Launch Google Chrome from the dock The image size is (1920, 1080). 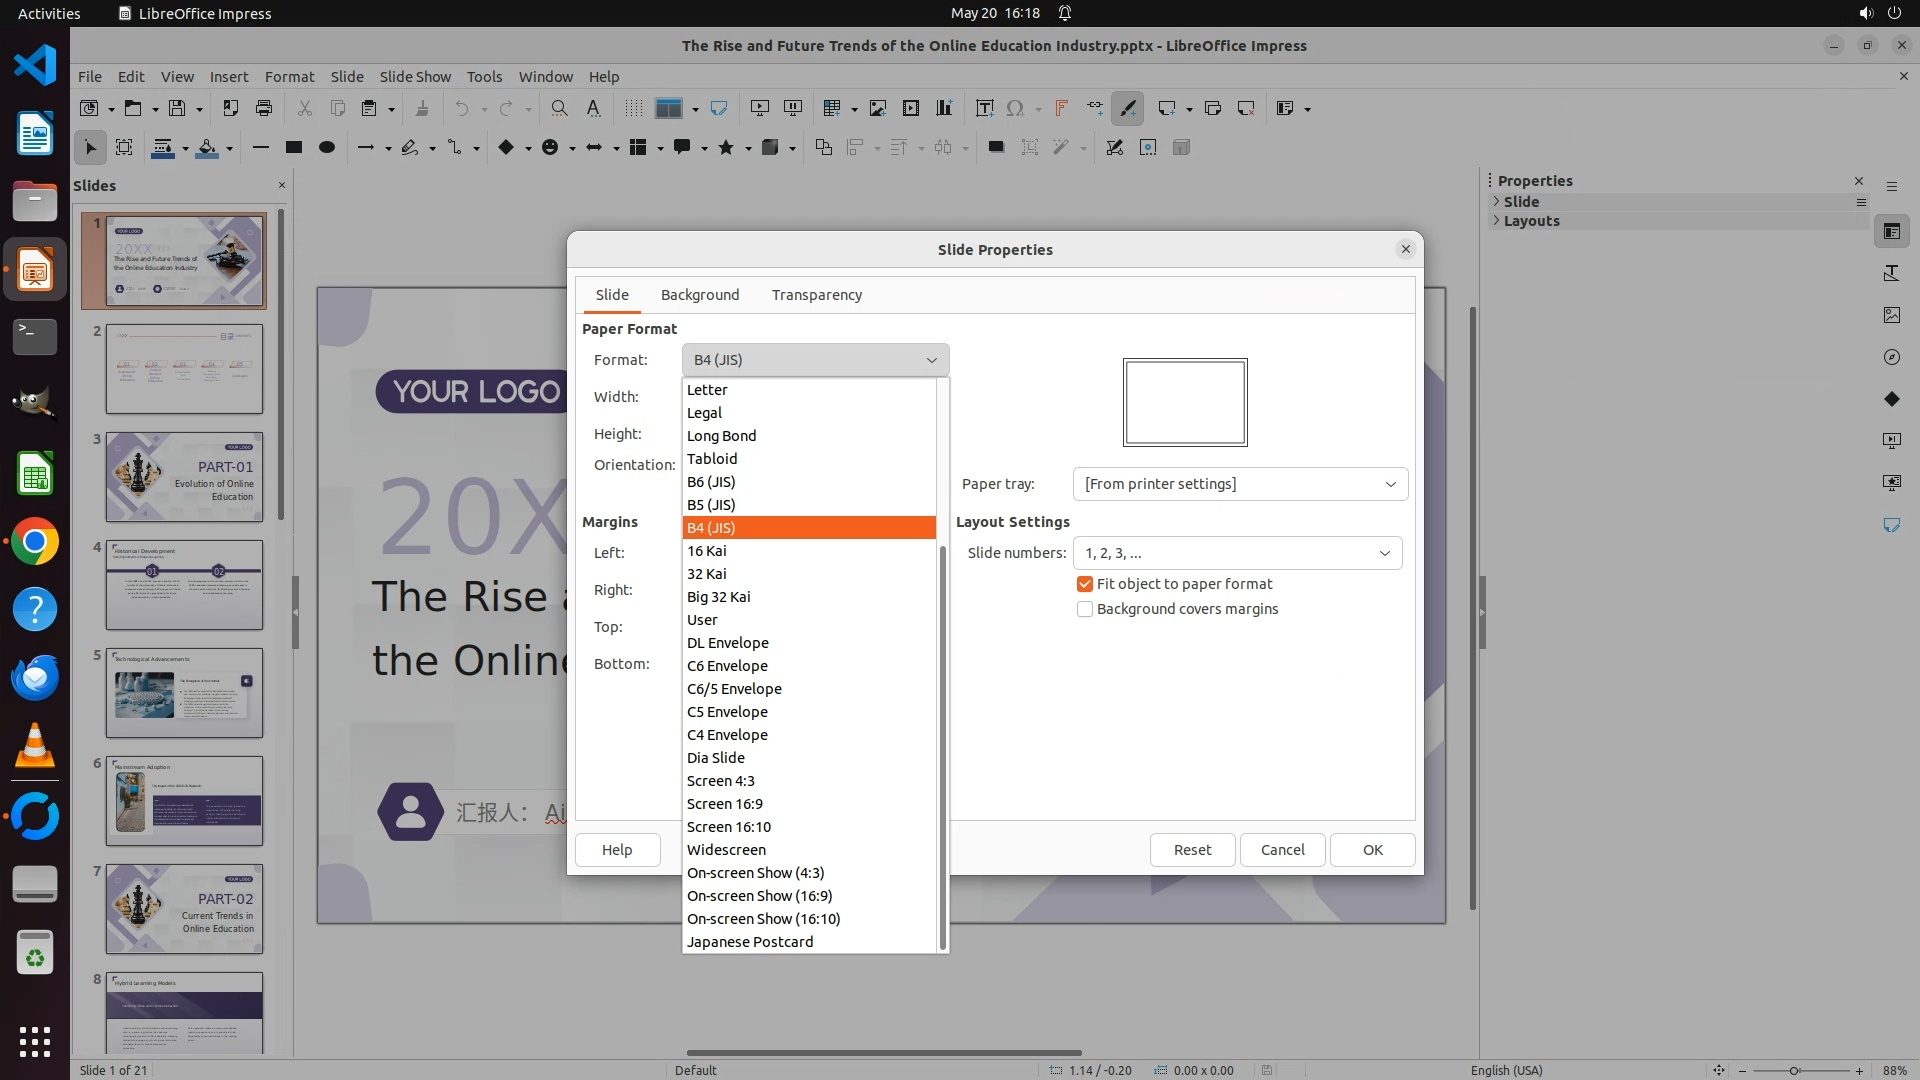tap(35, 542)
